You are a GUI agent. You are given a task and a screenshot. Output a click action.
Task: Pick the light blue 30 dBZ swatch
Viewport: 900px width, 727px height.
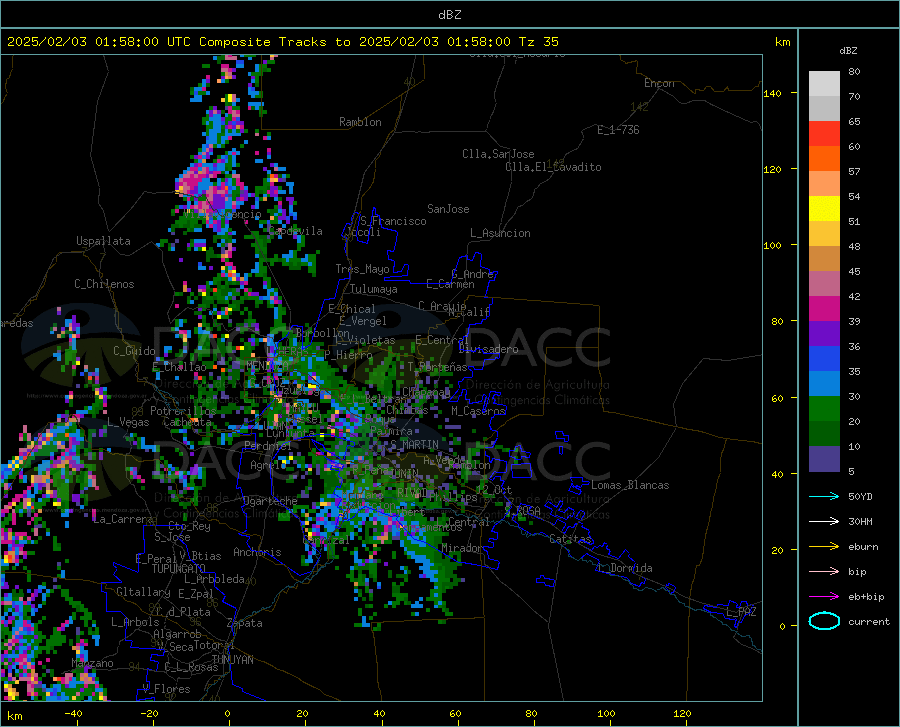824,384
